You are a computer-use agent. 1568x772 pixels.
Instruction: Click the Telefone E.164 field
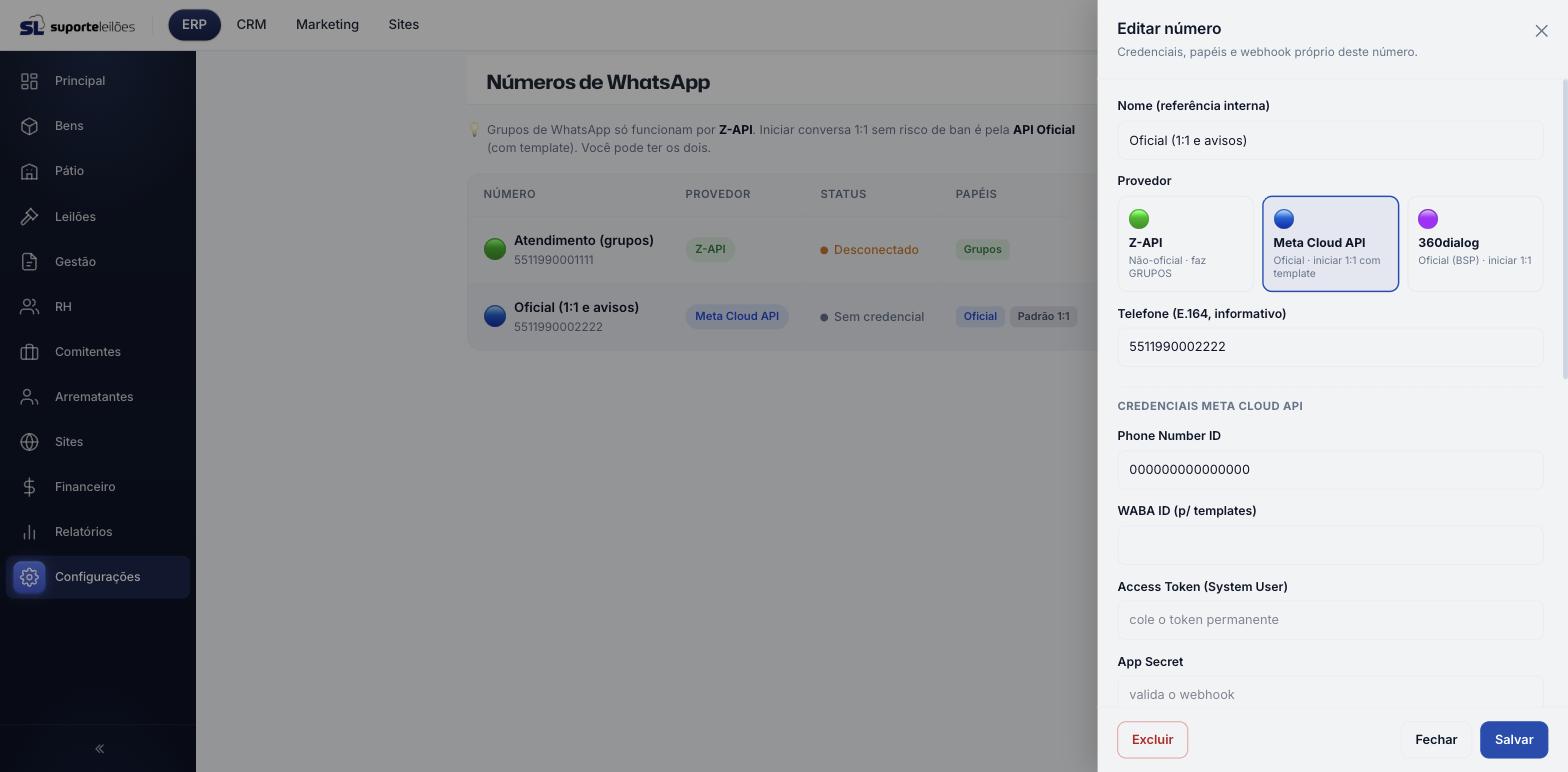pyautogui.click(x=1330, y=347)
